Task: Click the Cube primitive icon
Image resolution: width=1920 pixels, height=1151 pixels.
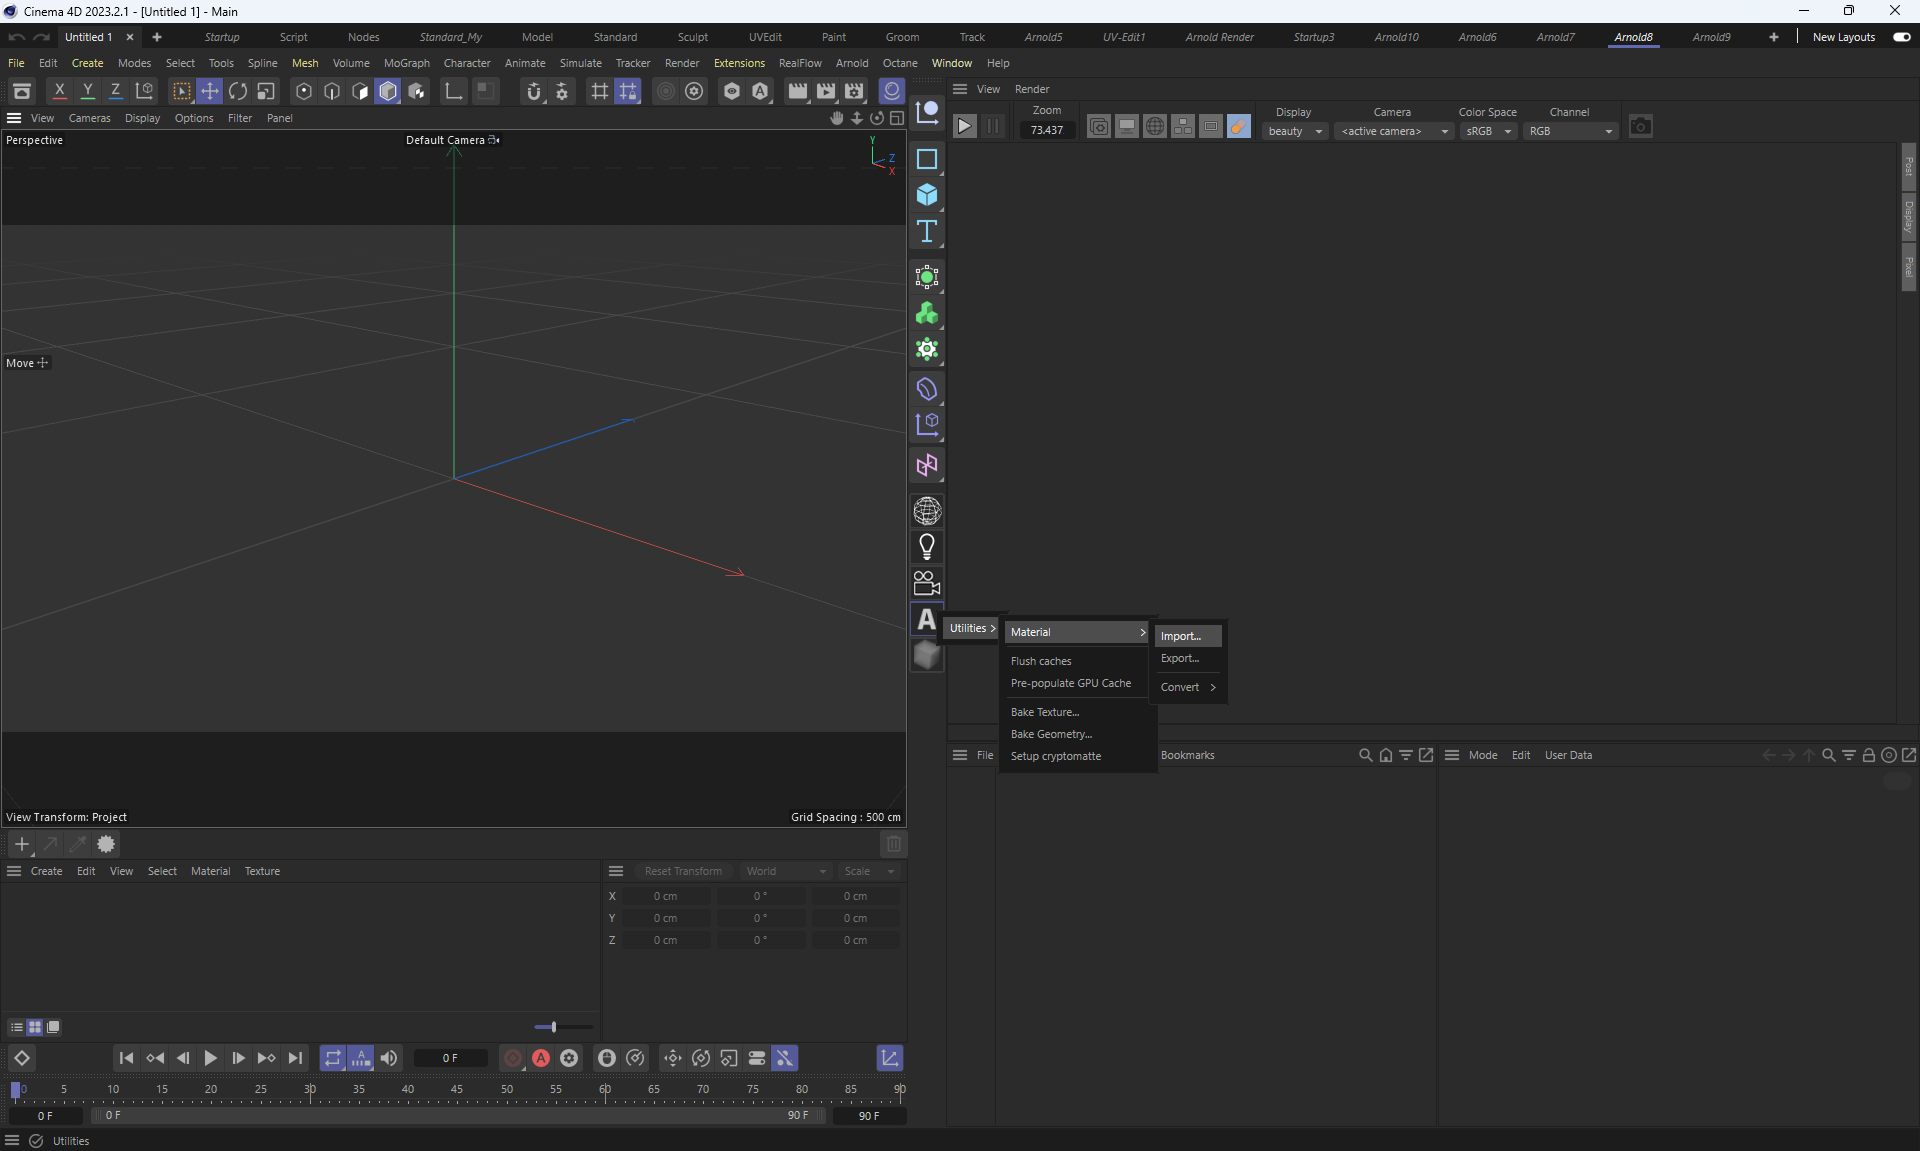Action: pos(927,195)
